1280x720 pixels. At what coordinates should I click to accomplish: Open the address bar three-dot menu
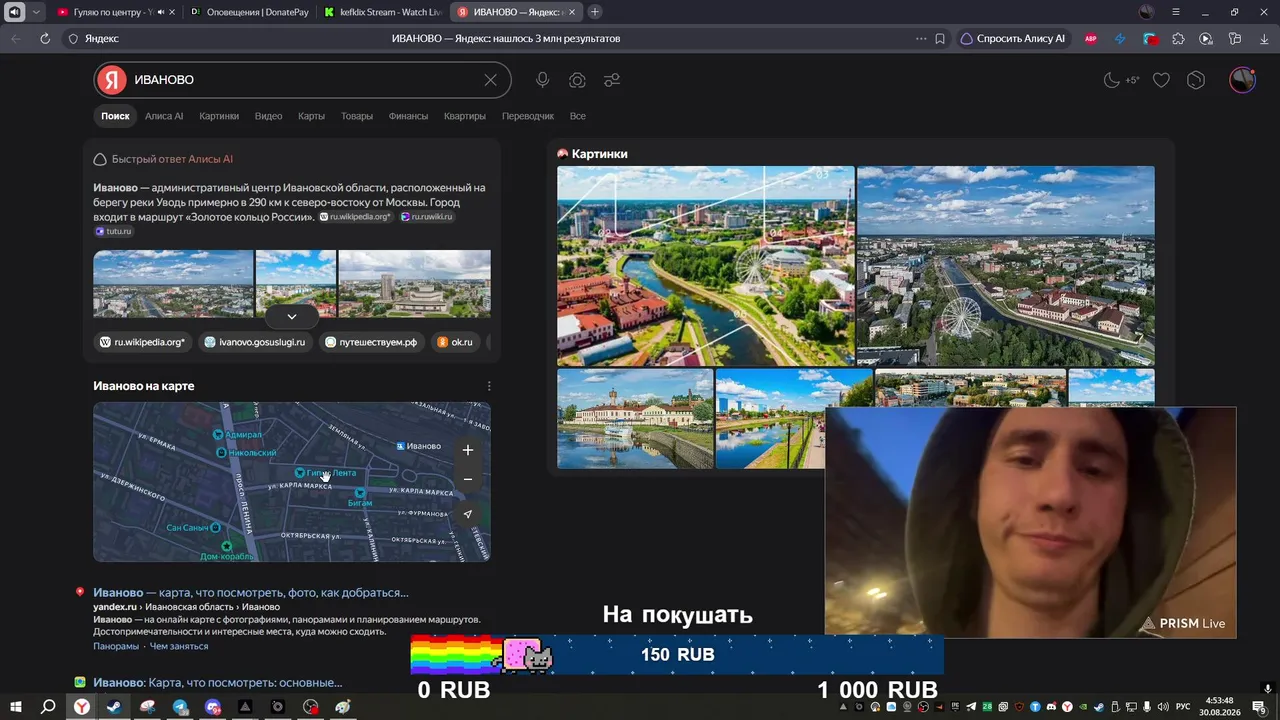tap(921, 39)
